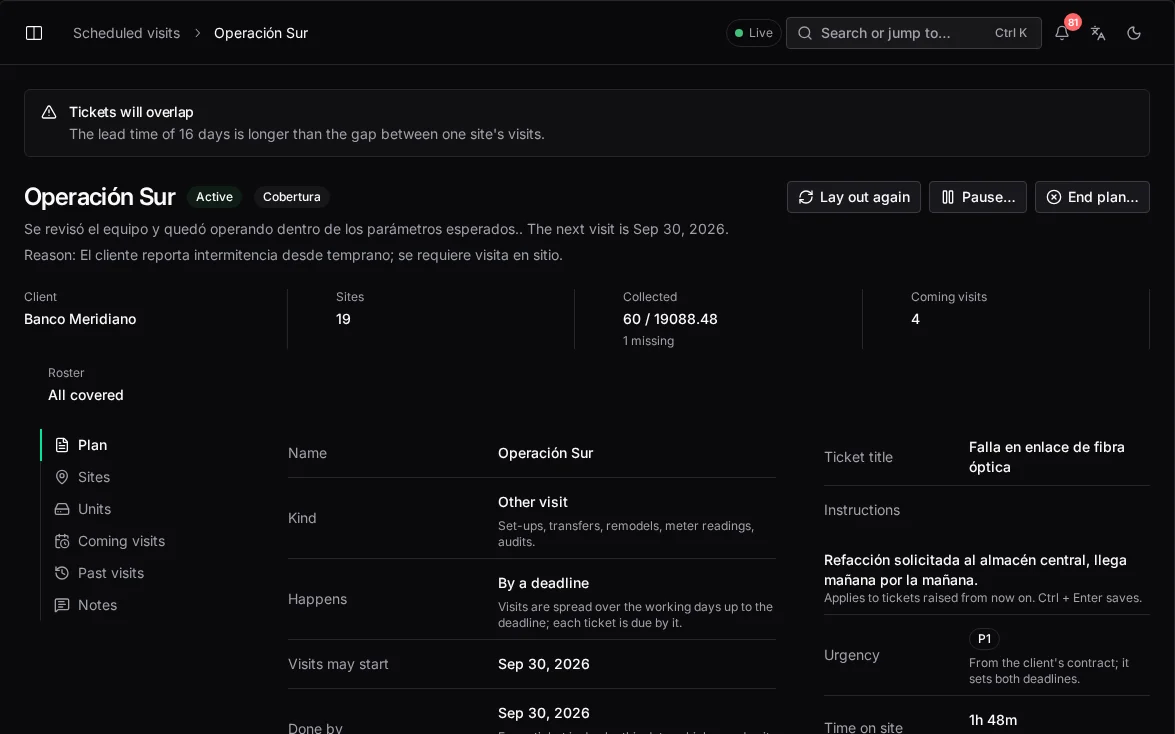Click the Coming visits calendar icon
1175x734 pixels.
pyautogui.click(x=62, y=541)
